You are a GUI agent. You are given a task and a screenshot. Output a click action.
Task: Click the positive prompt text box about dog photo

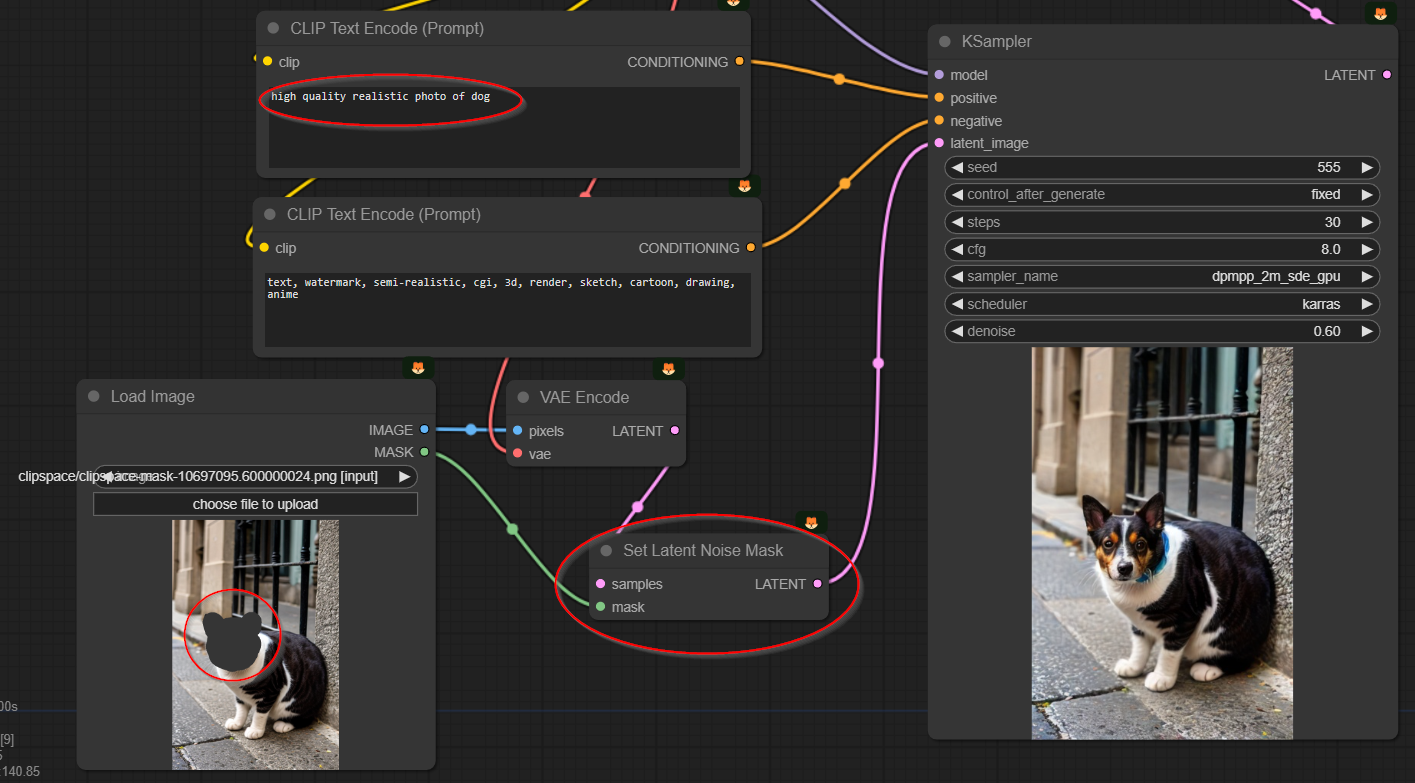point(503,127)
